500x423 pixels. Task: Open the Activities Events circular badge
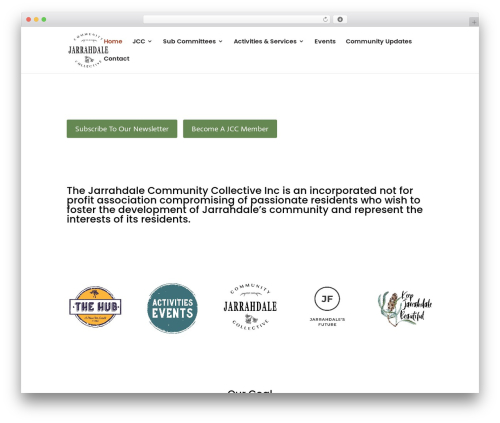[x=172, y=308]
